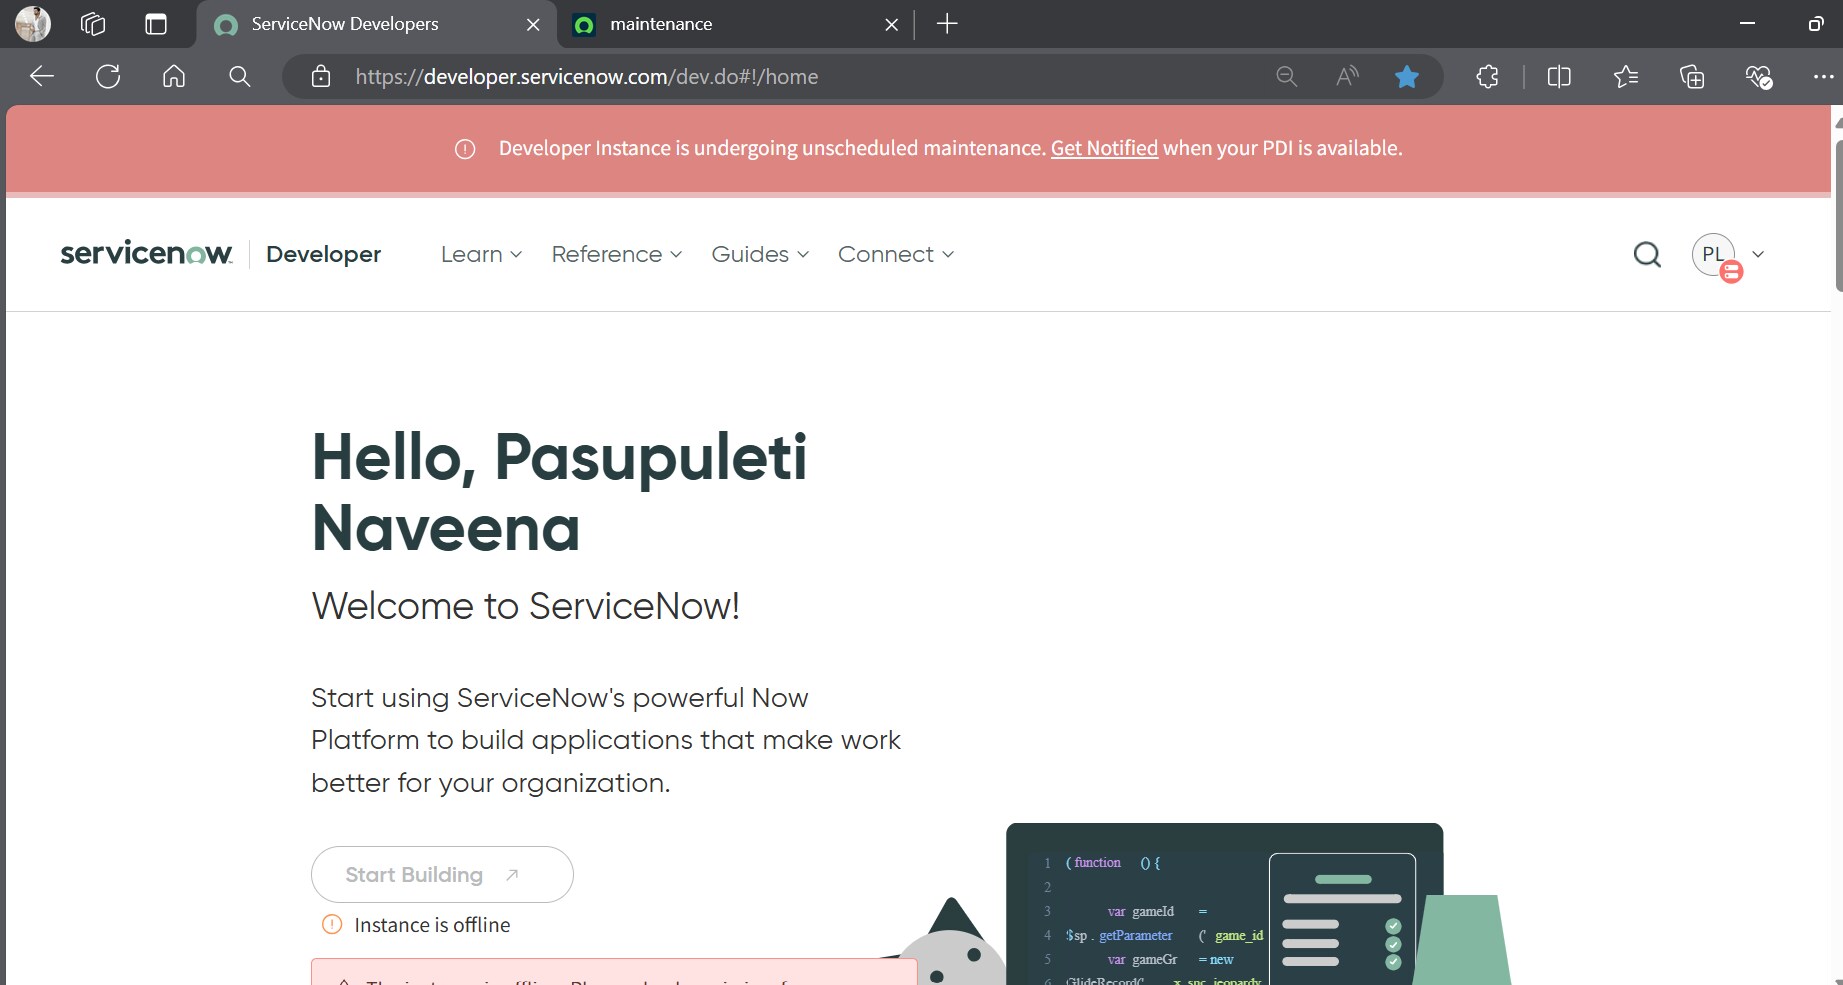The height and width of the screenshot is (985, 1843).
Task: Click the Start Building button
Action: tap(442, 875)
